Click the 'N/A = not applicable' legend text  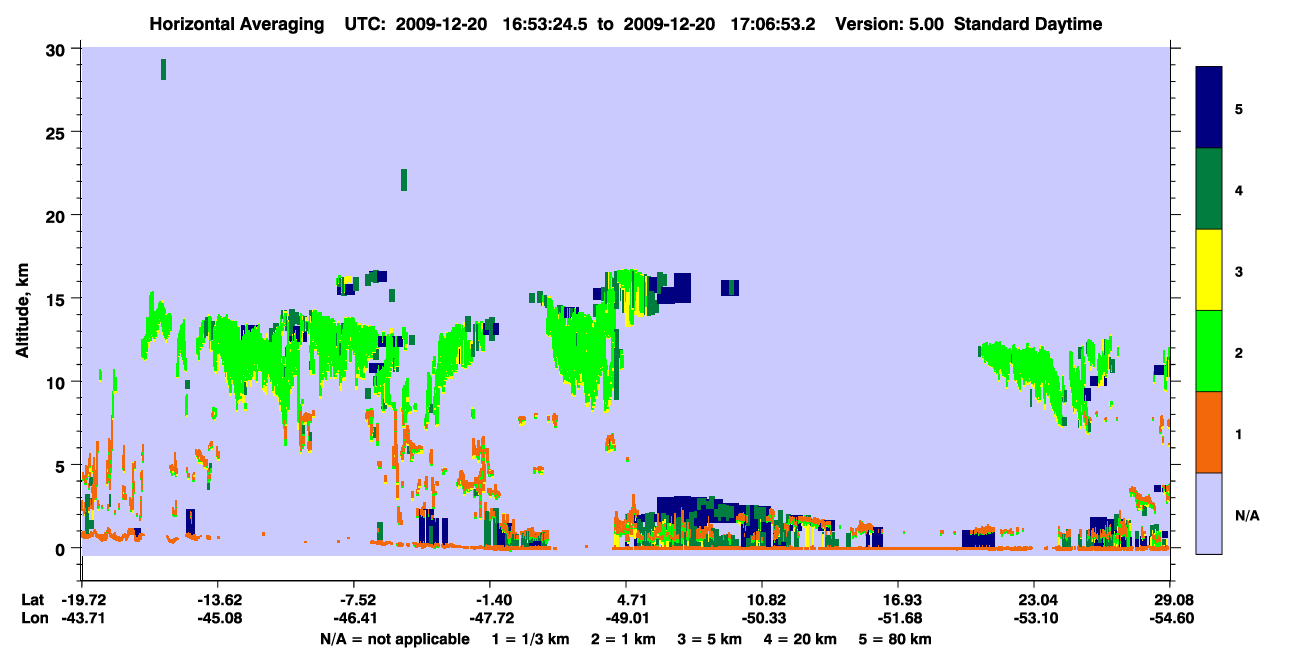click(x=395, y=639)
